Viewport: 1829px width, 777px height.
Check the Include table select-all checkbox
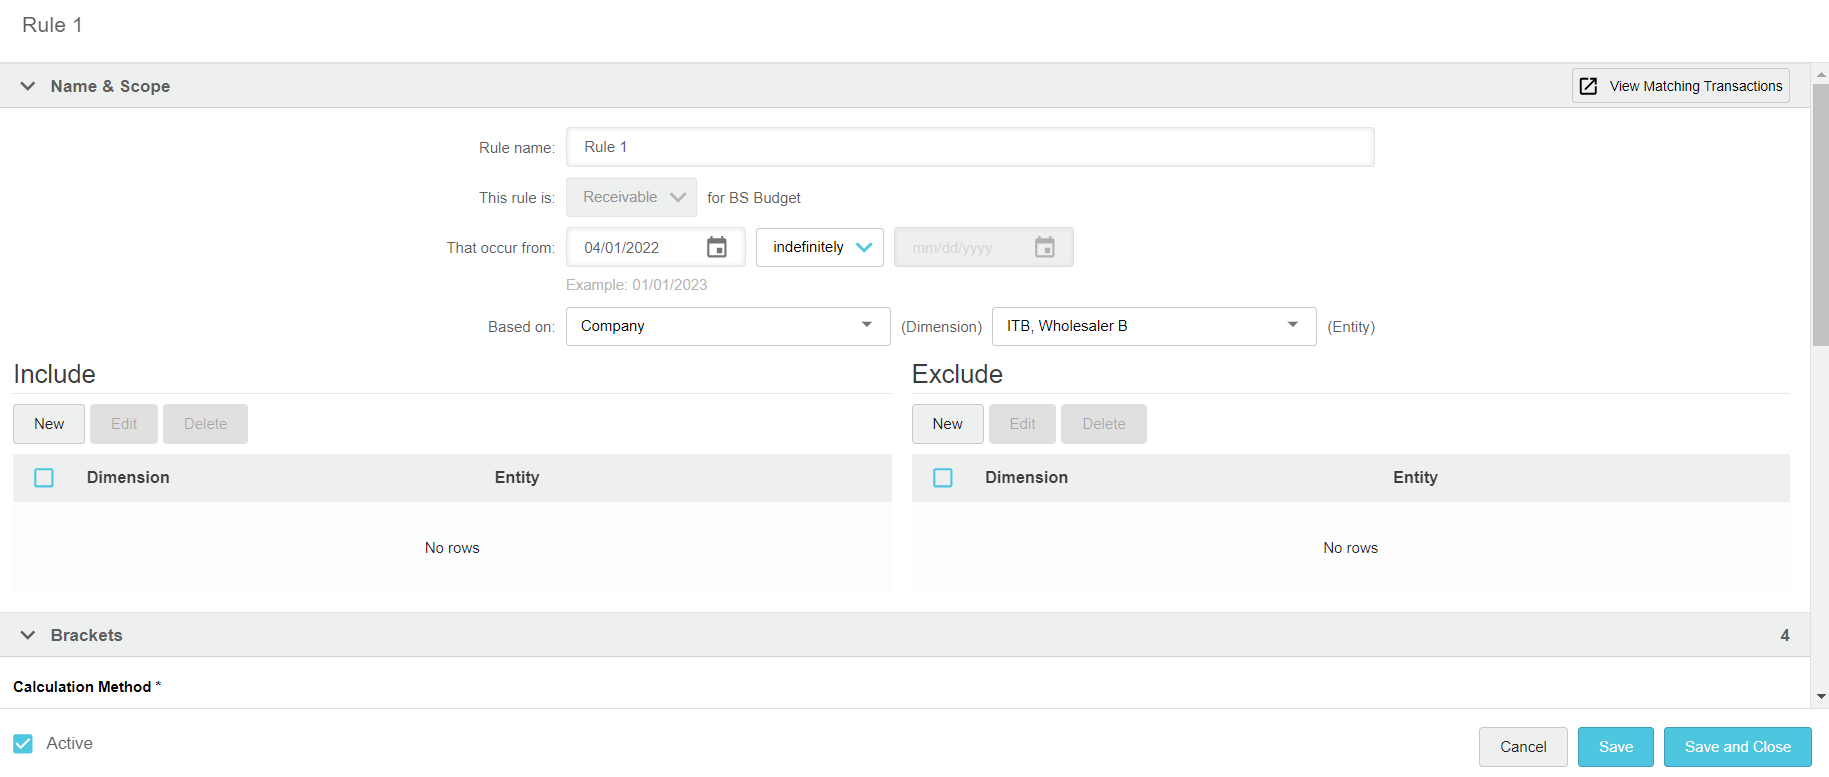tap(44, 478)
